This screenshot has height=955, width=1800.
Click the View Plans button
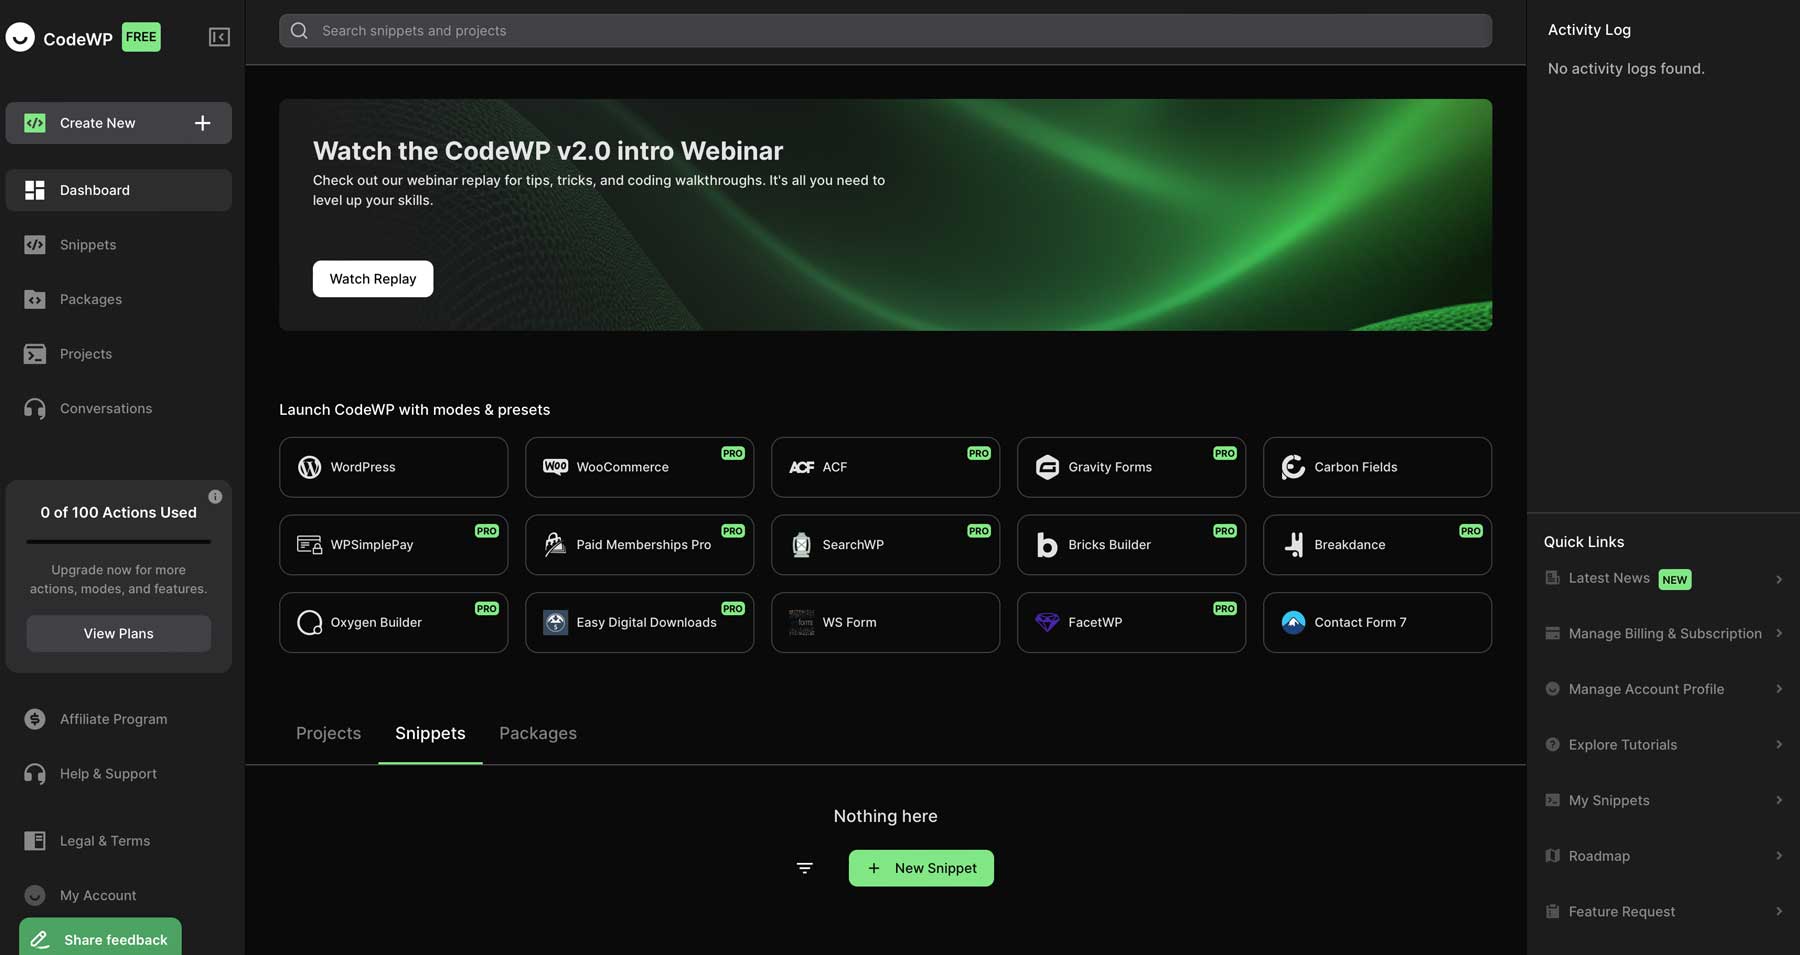pos(118,633)
